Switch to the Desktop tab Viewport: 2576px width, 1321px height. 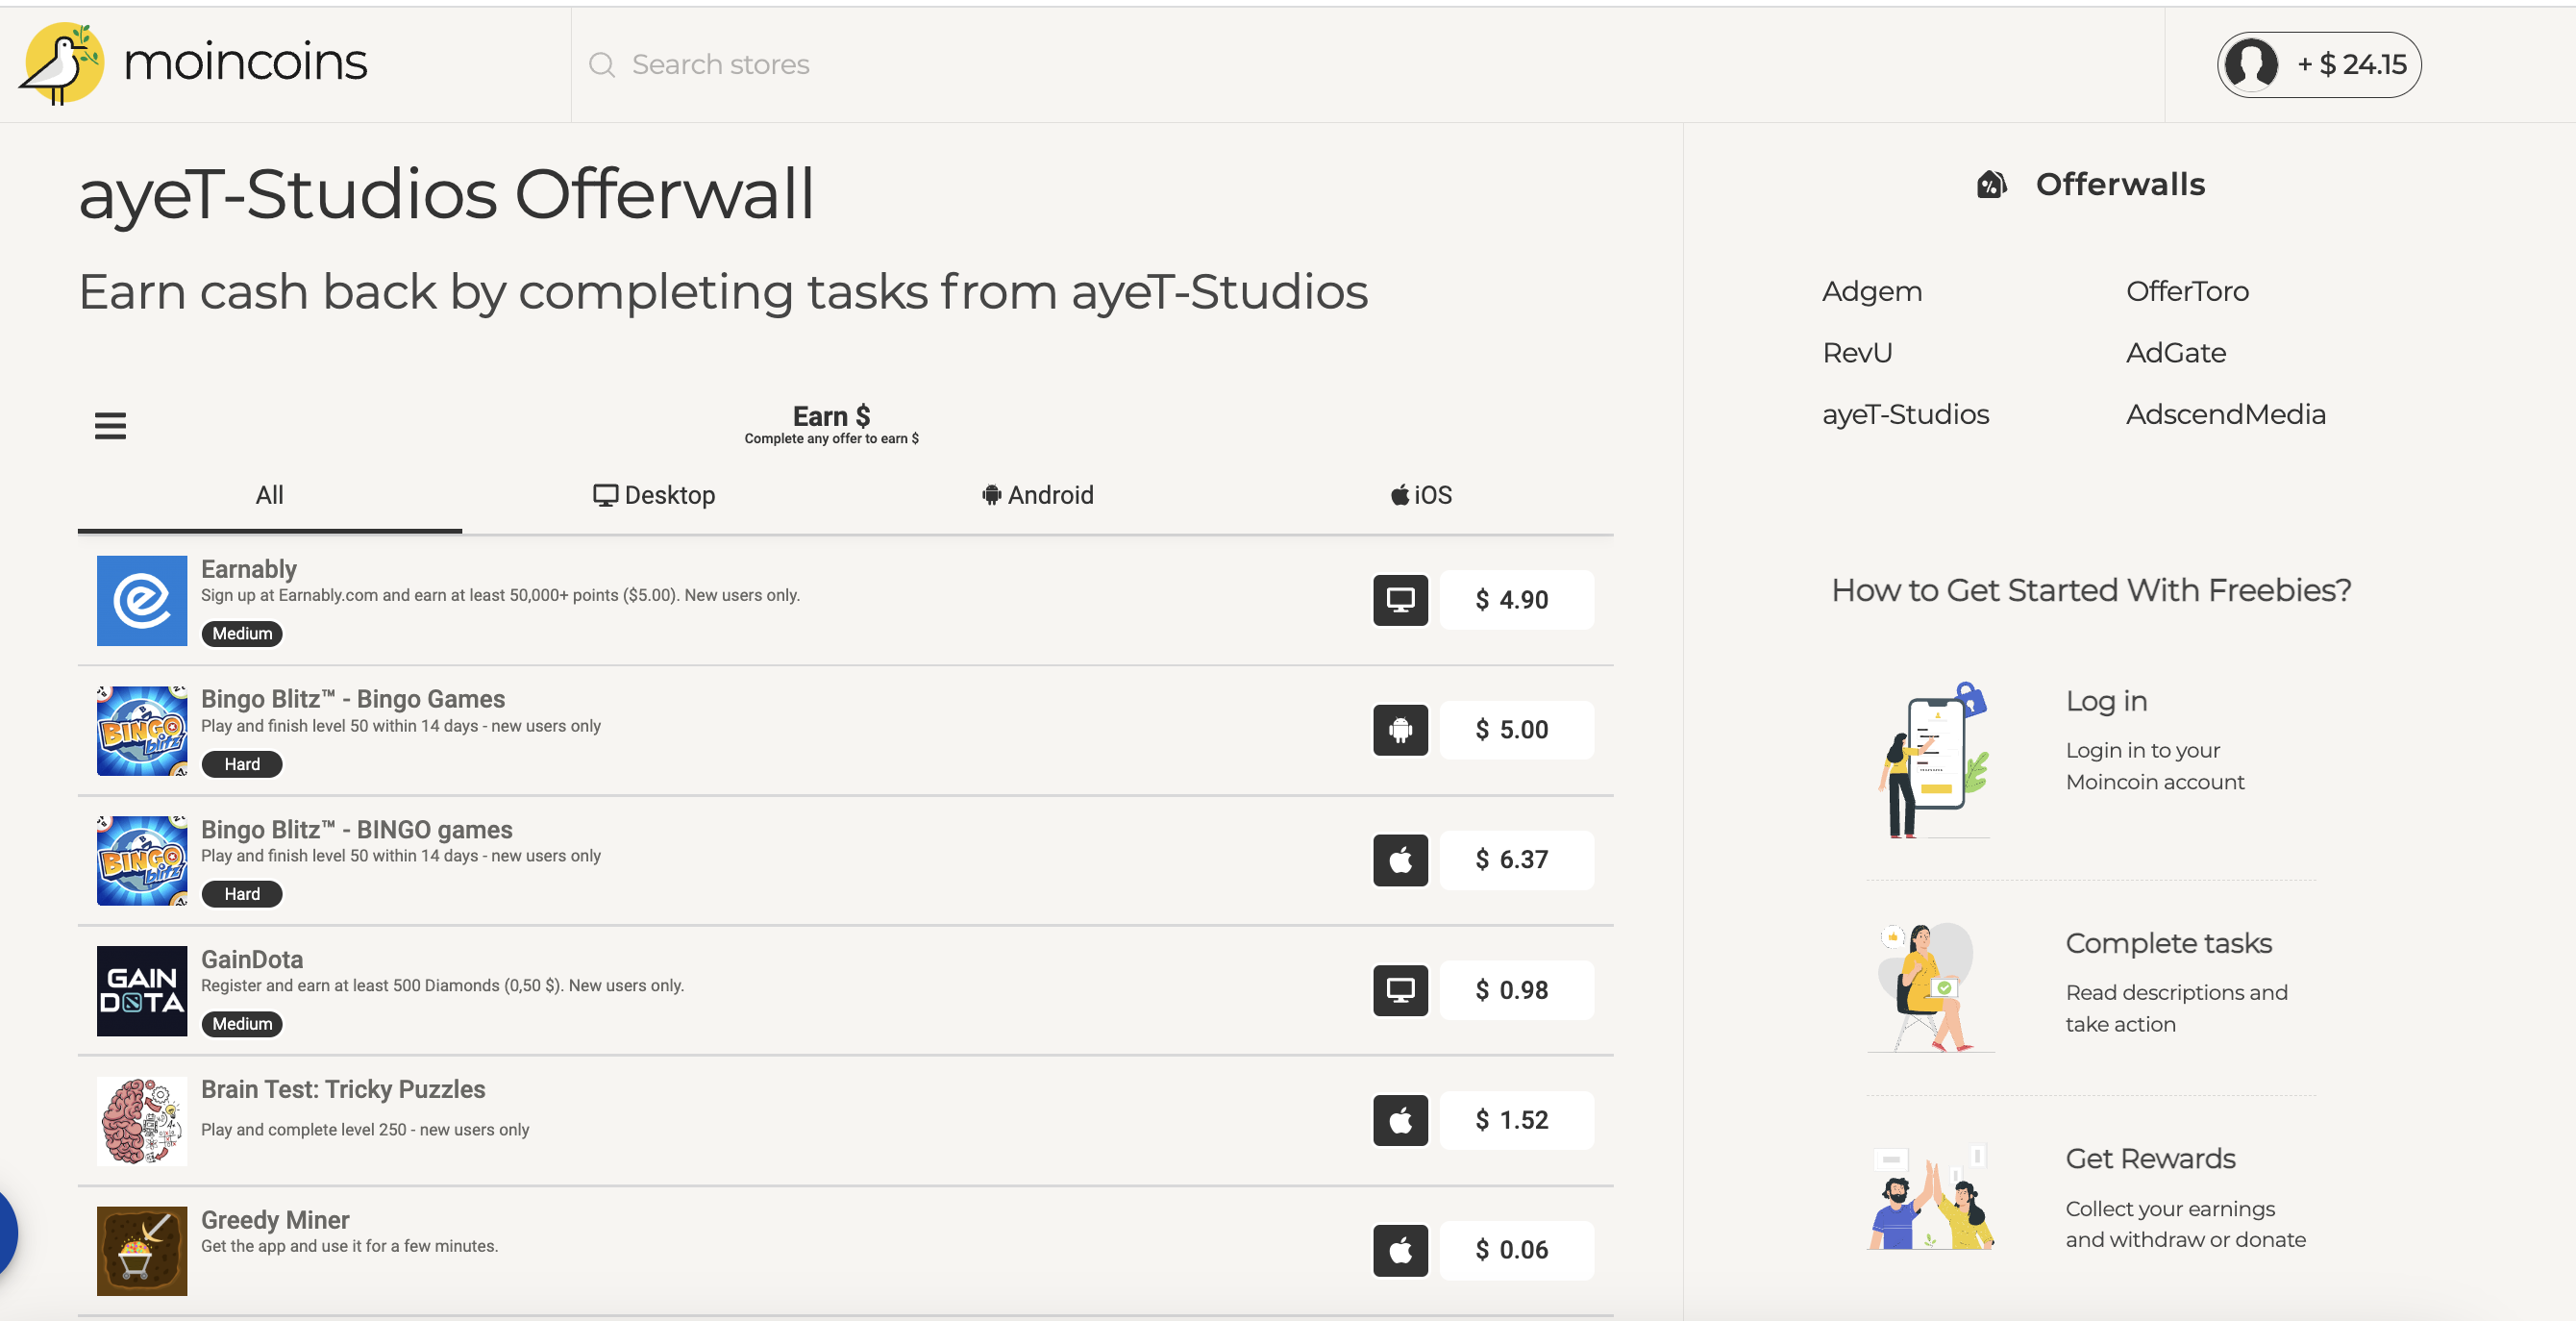tap(654, 496)
